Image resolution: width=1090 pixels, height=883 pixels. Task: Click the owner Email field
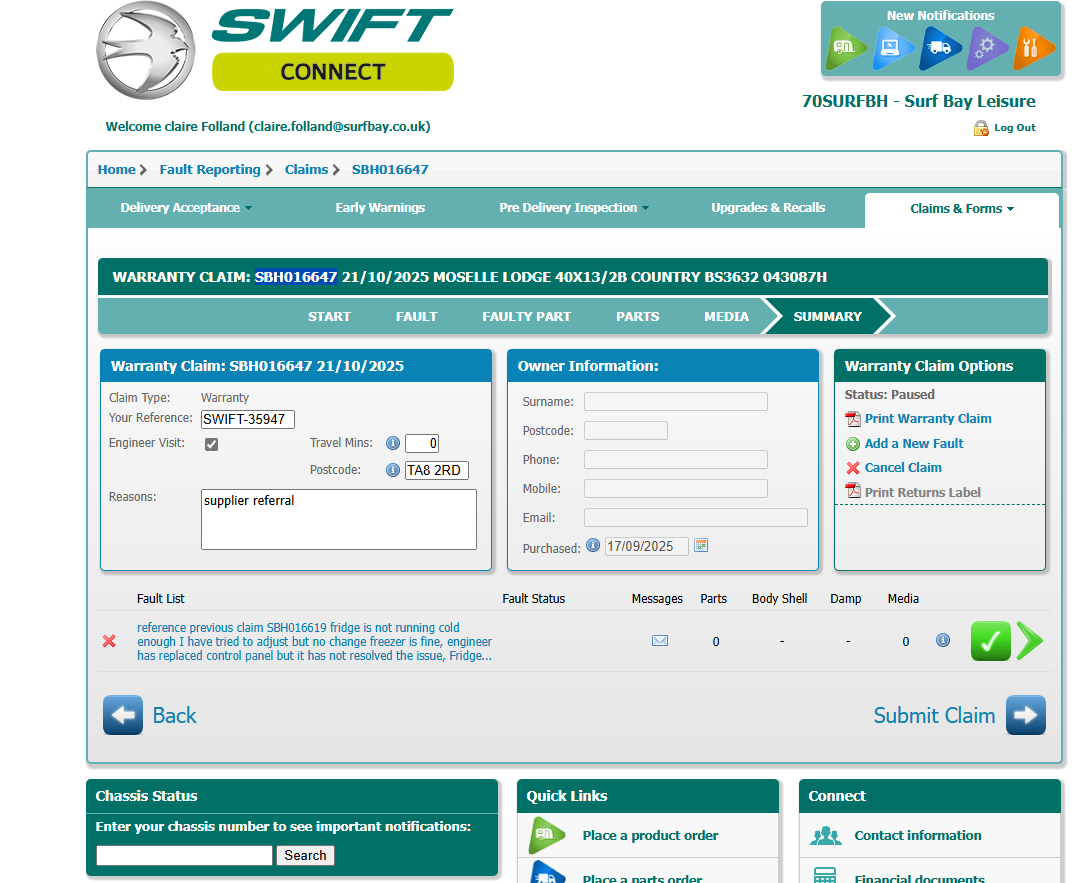(696, 517)
